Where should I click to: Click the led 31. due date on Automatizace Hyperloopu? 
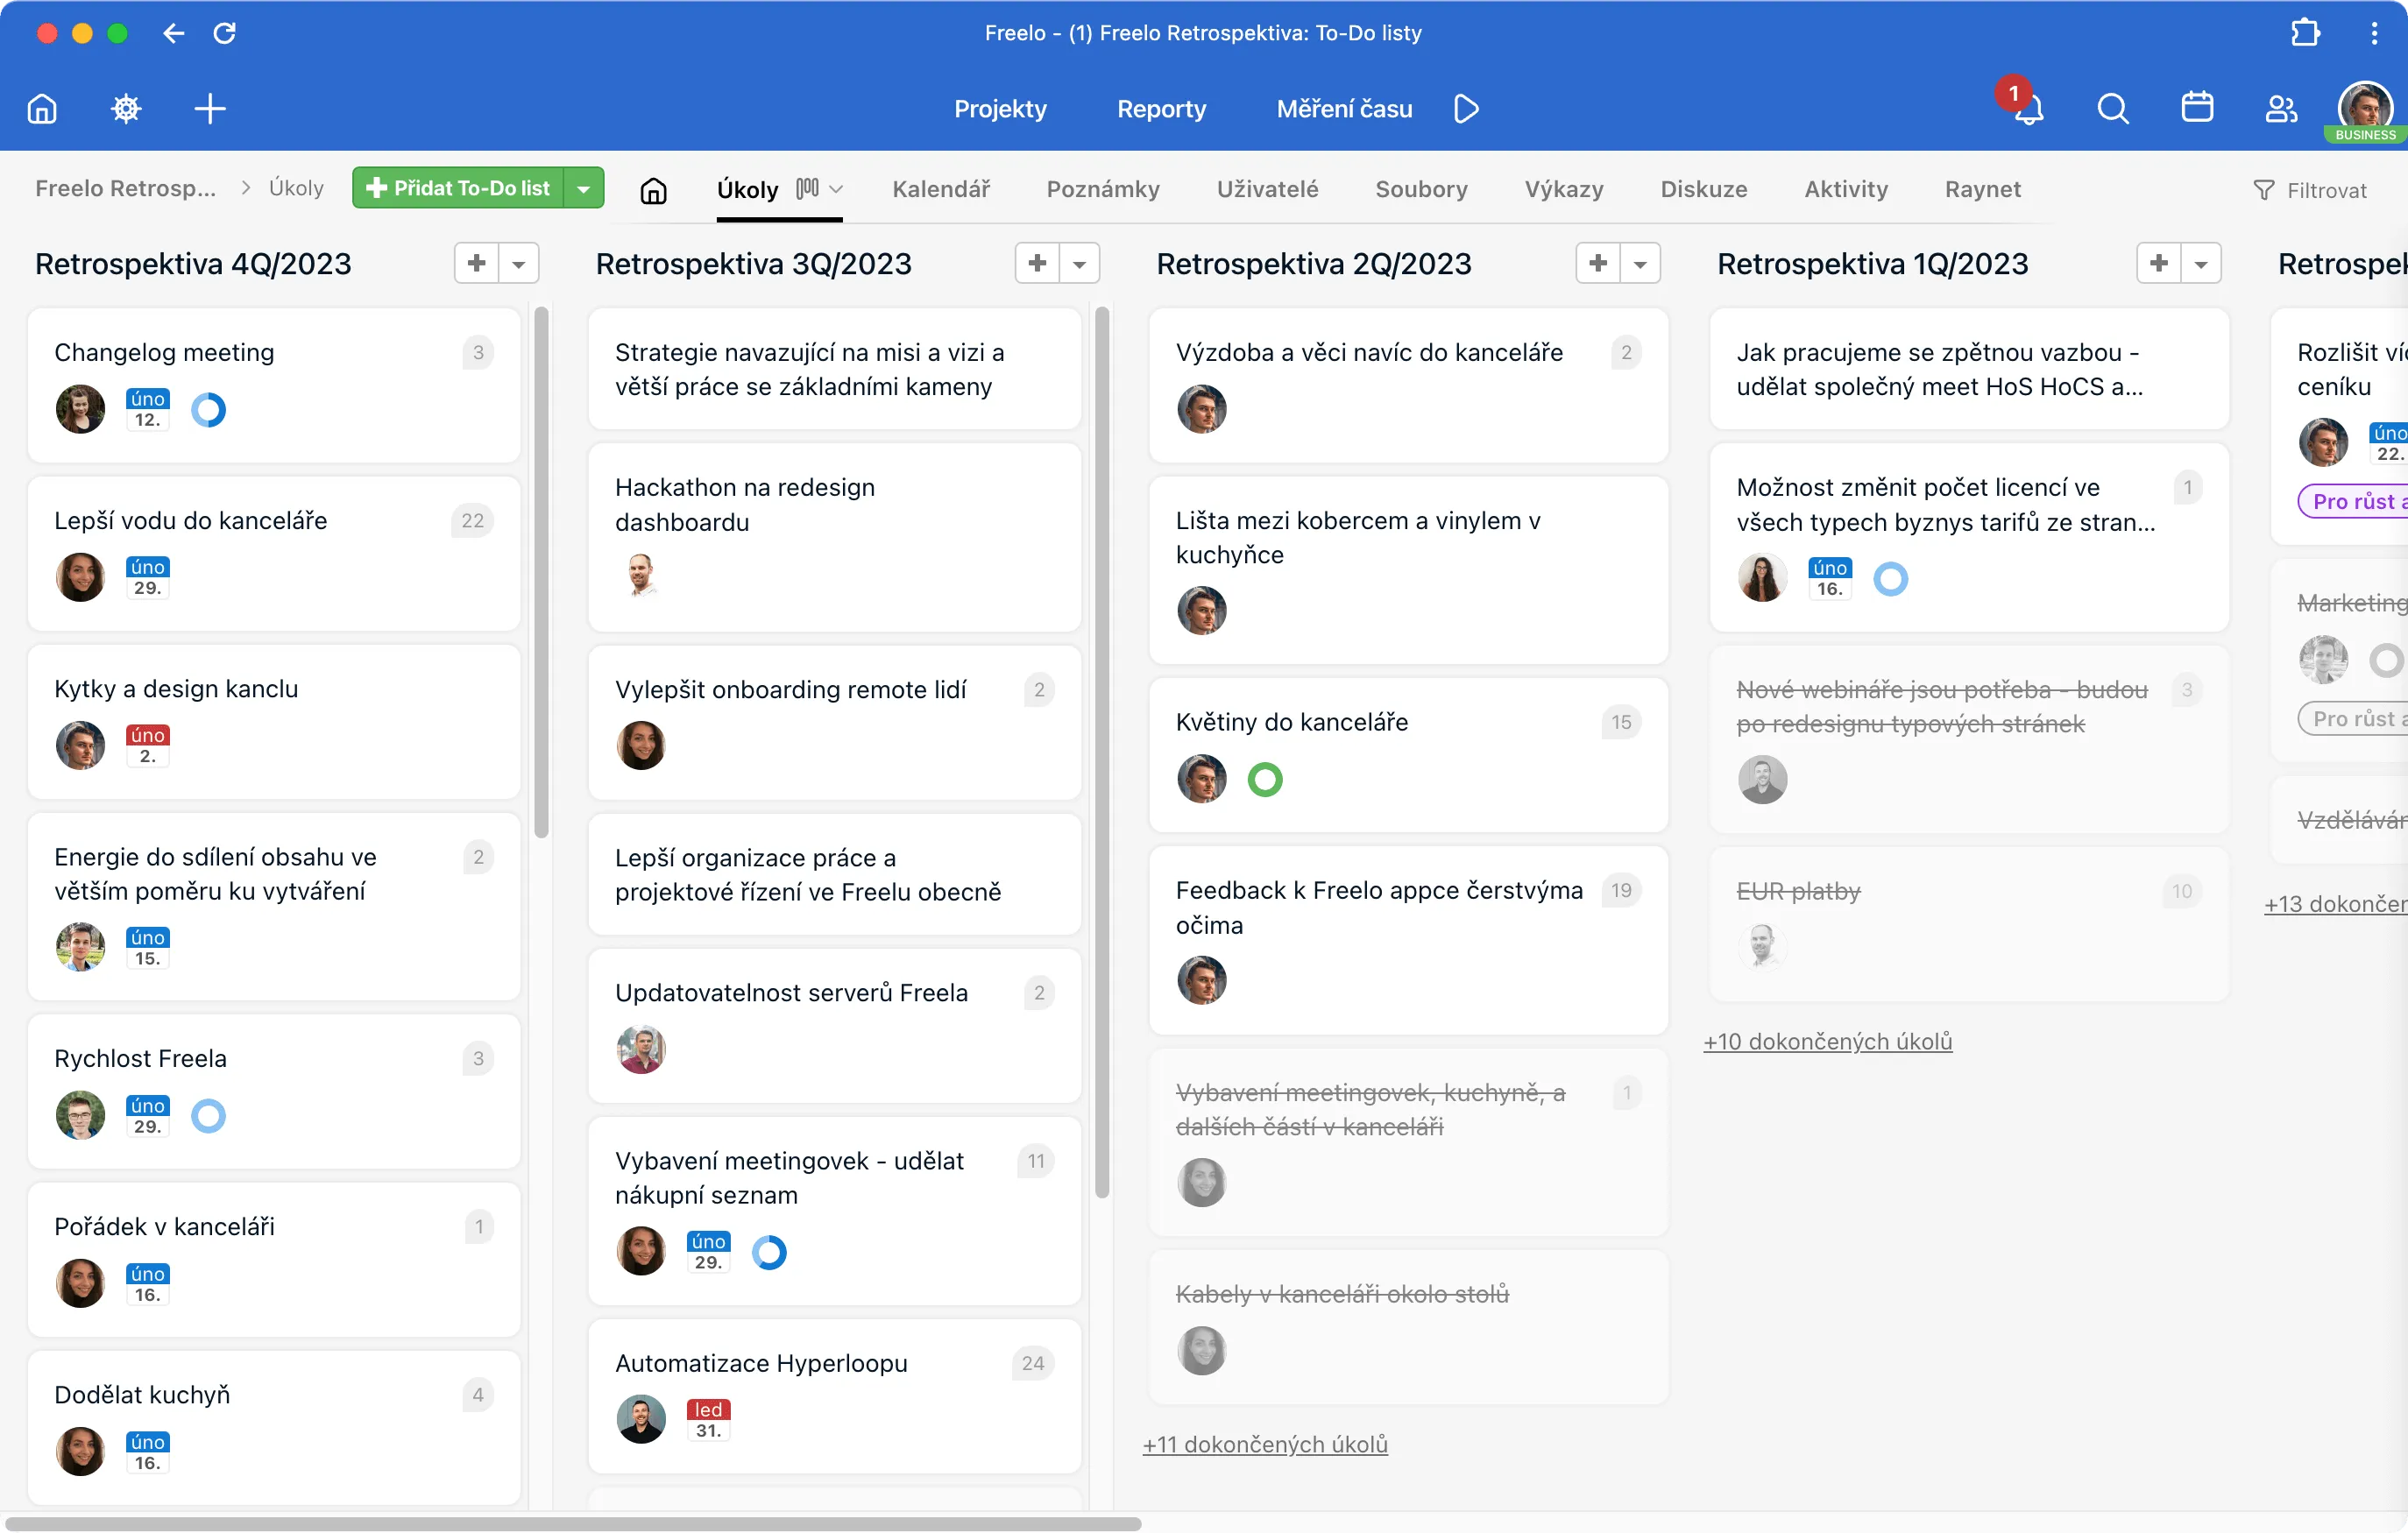[709, 1419]
